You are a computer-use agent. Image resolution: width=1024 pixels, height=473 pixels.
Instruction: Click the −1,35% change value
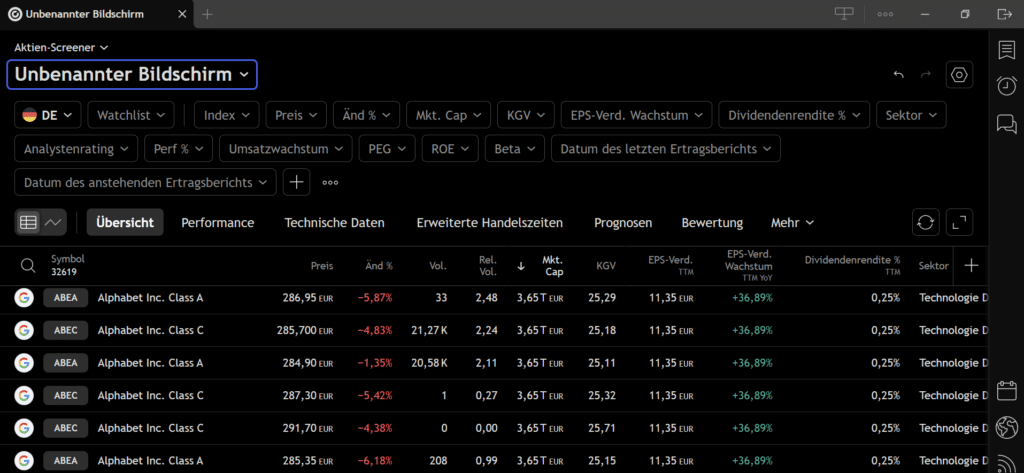[375, 363]
